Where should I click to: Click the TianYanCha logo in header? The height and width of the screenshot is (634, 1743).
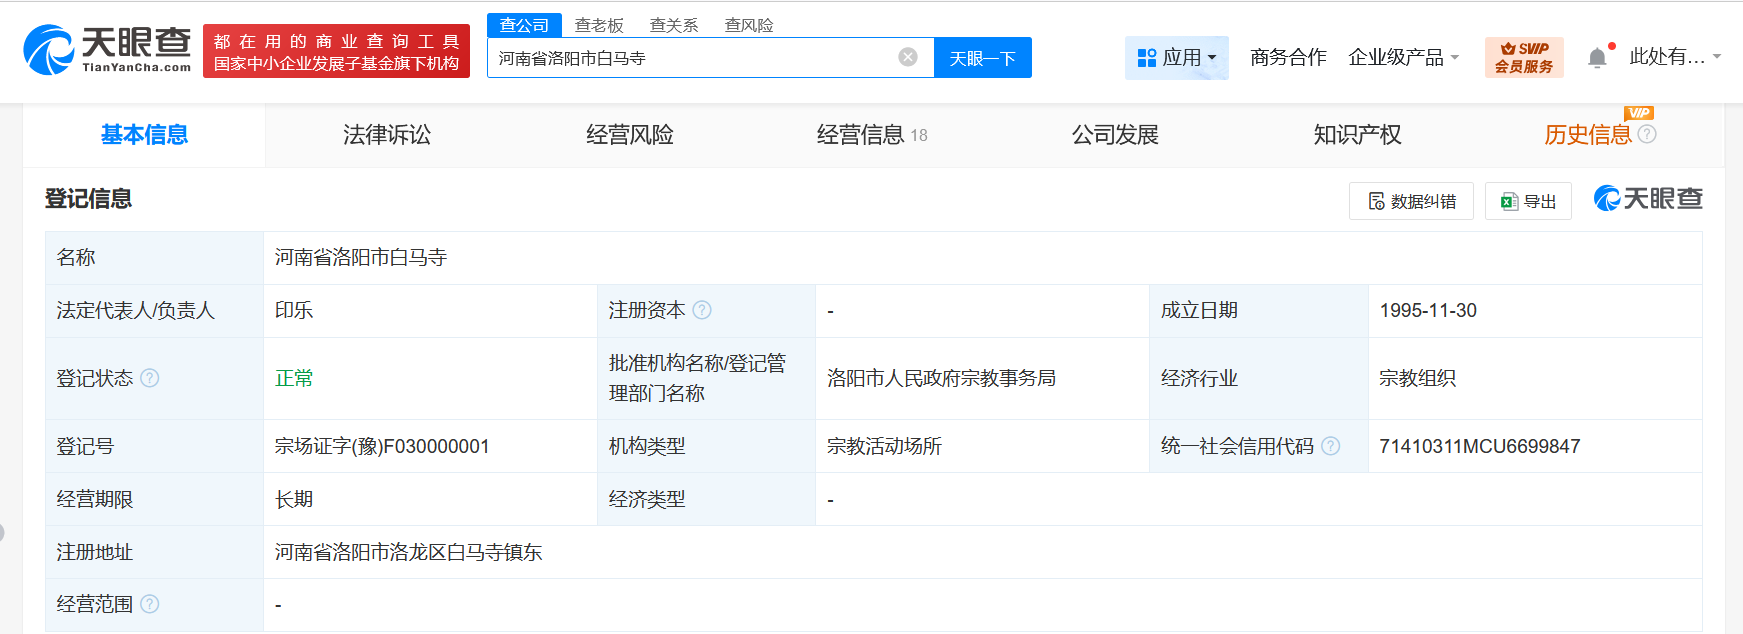point(107,50)
